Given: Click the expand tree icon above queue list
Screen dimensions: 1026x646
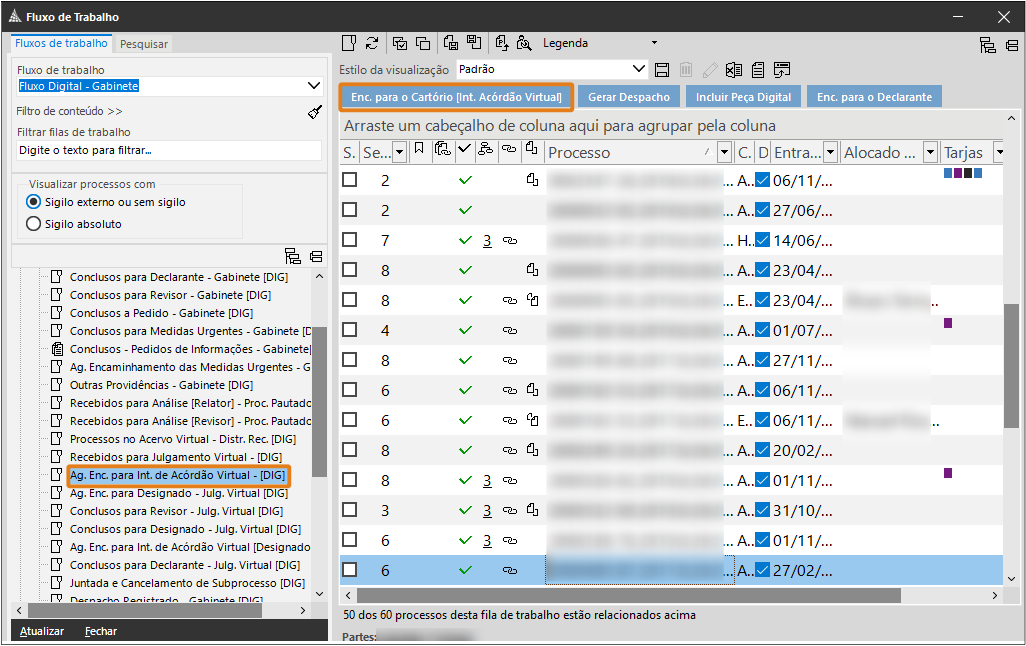Looking at the screenshot, I should click(x=292, y=256).
